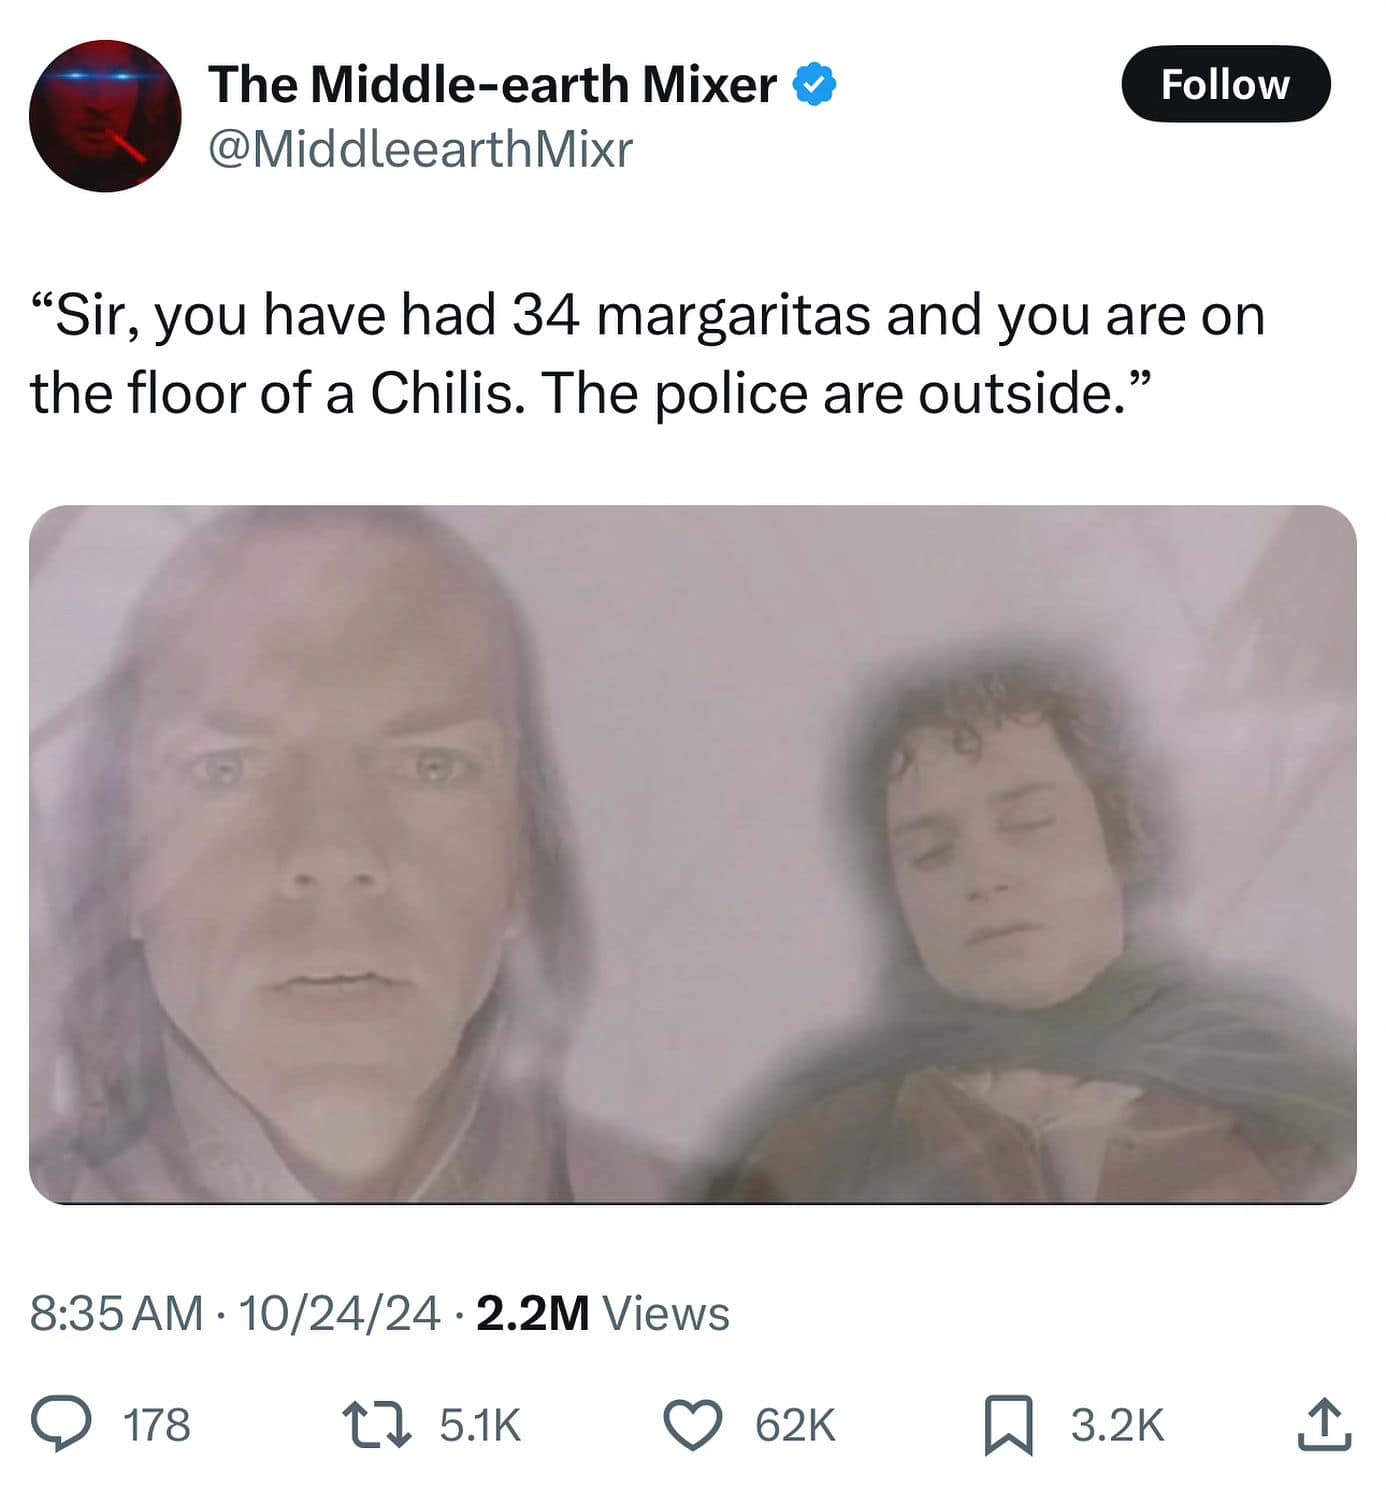Click the @MiddleearthMixr handle
Screen dimensions: 1386x1489
point(421,150)
